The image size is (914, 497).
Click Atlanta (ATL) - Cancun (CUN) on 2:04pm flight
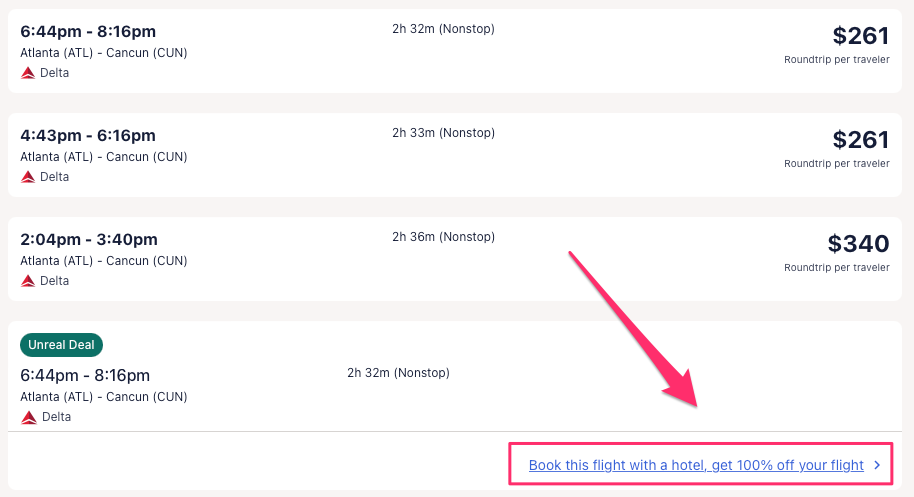click(x=104, y=261)
